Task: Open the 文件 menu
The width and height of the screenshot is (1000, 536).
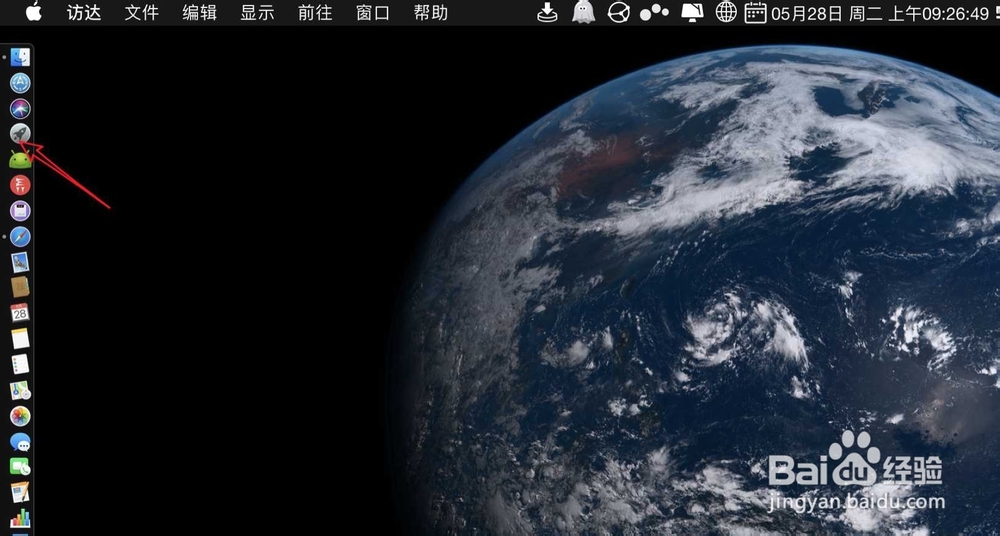Action: pos(142,13)
